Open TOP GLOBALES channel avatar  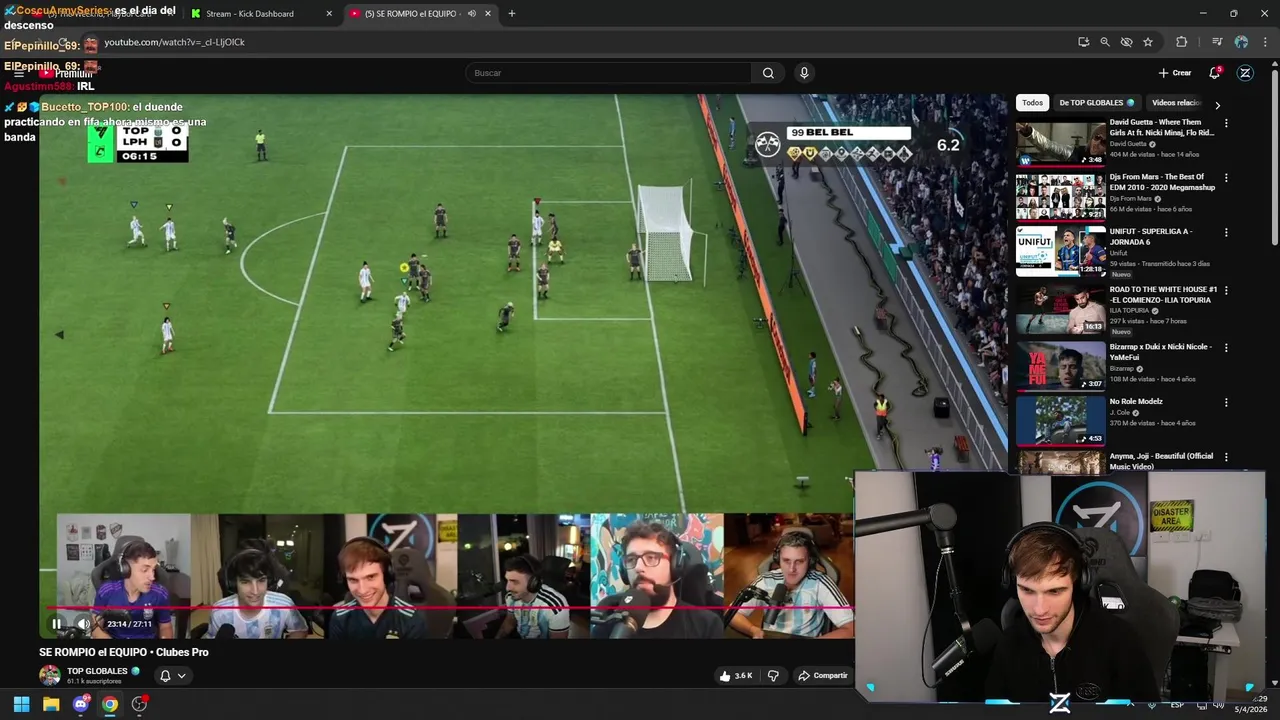50,675
